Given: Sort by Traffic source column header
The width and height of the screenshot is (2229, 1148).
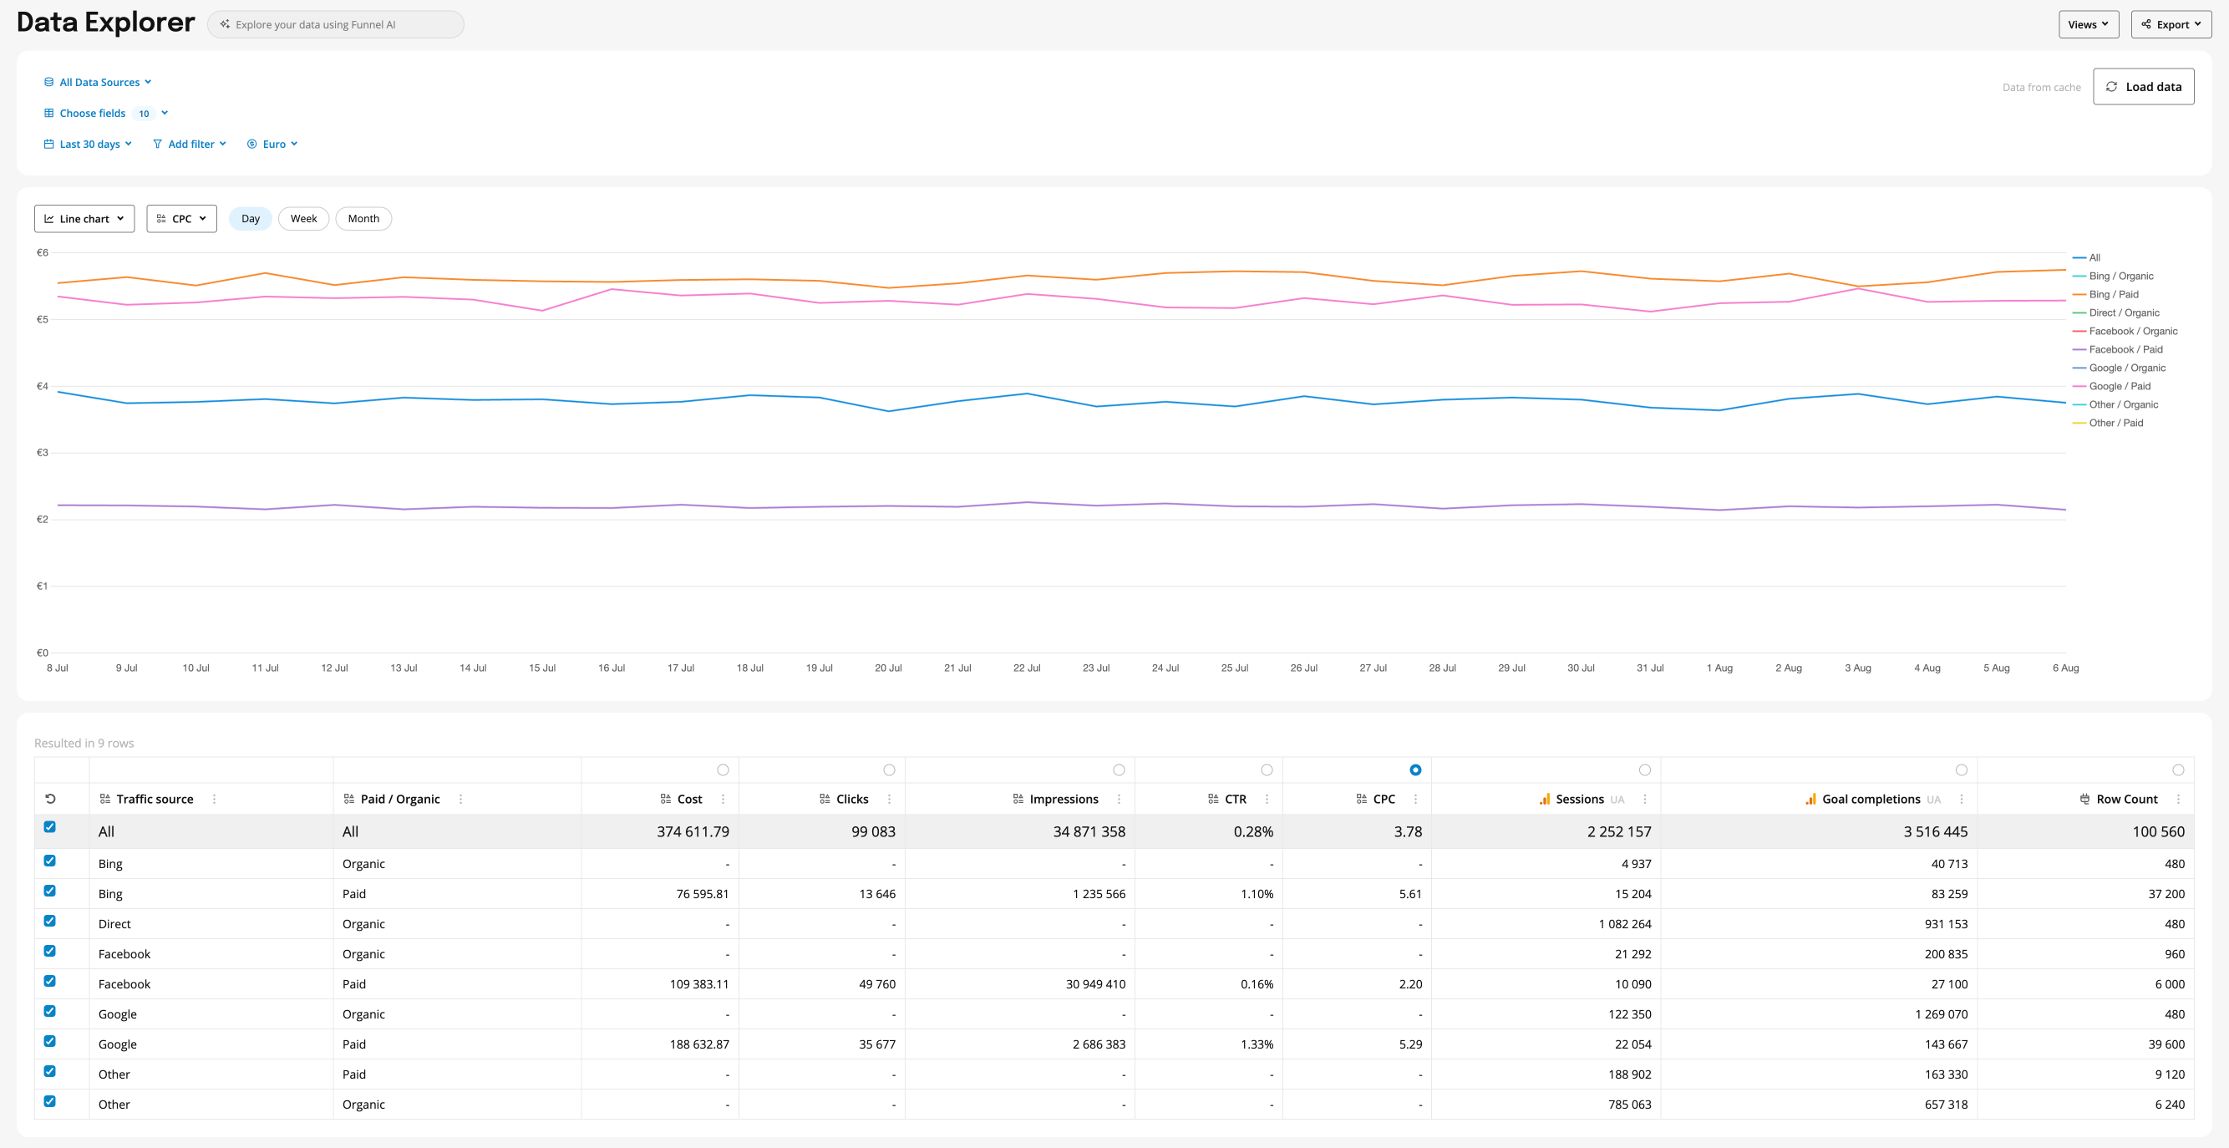Looking at the screenshot, I should (154, 799).
